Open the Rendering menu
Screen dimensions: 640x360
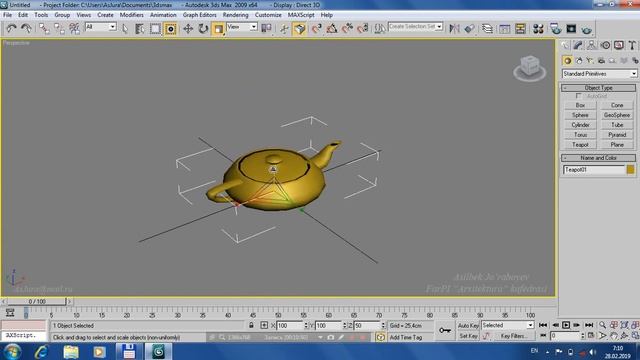[236, 15]
